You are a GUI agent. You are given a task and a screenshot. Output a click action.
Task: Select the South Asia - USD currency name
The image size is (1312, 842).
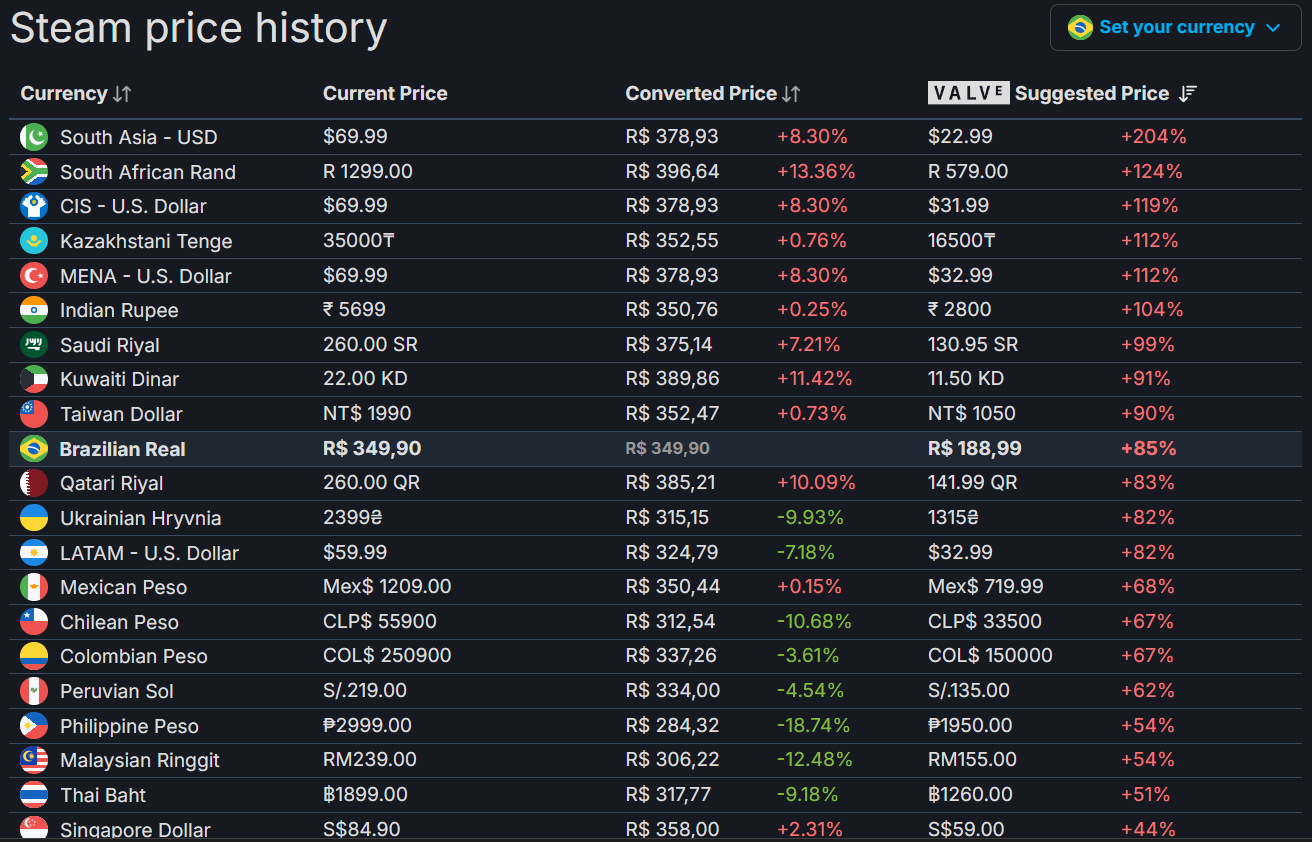click(138, 137)
